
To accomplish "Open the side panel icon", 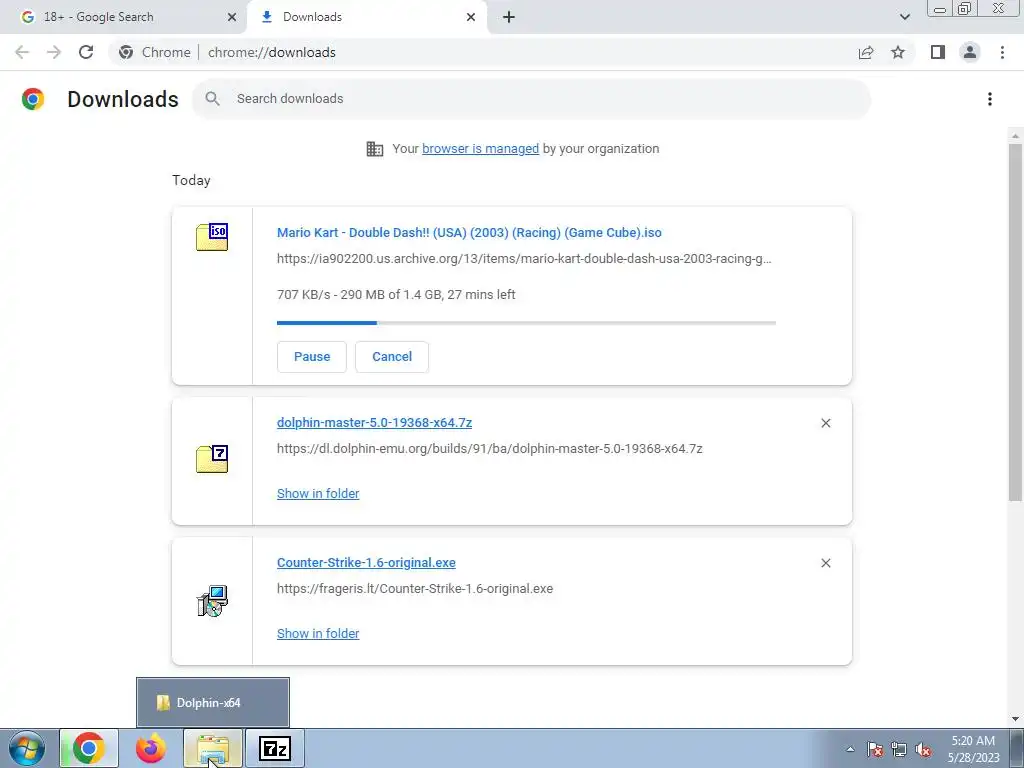I will coord(938,52).
